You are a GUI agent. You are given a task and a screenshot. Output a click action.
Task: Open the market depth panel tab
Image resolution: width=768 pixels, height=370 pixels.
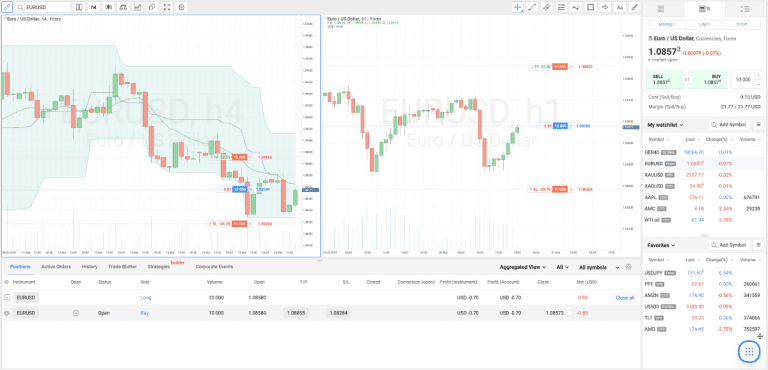[746, 8]
